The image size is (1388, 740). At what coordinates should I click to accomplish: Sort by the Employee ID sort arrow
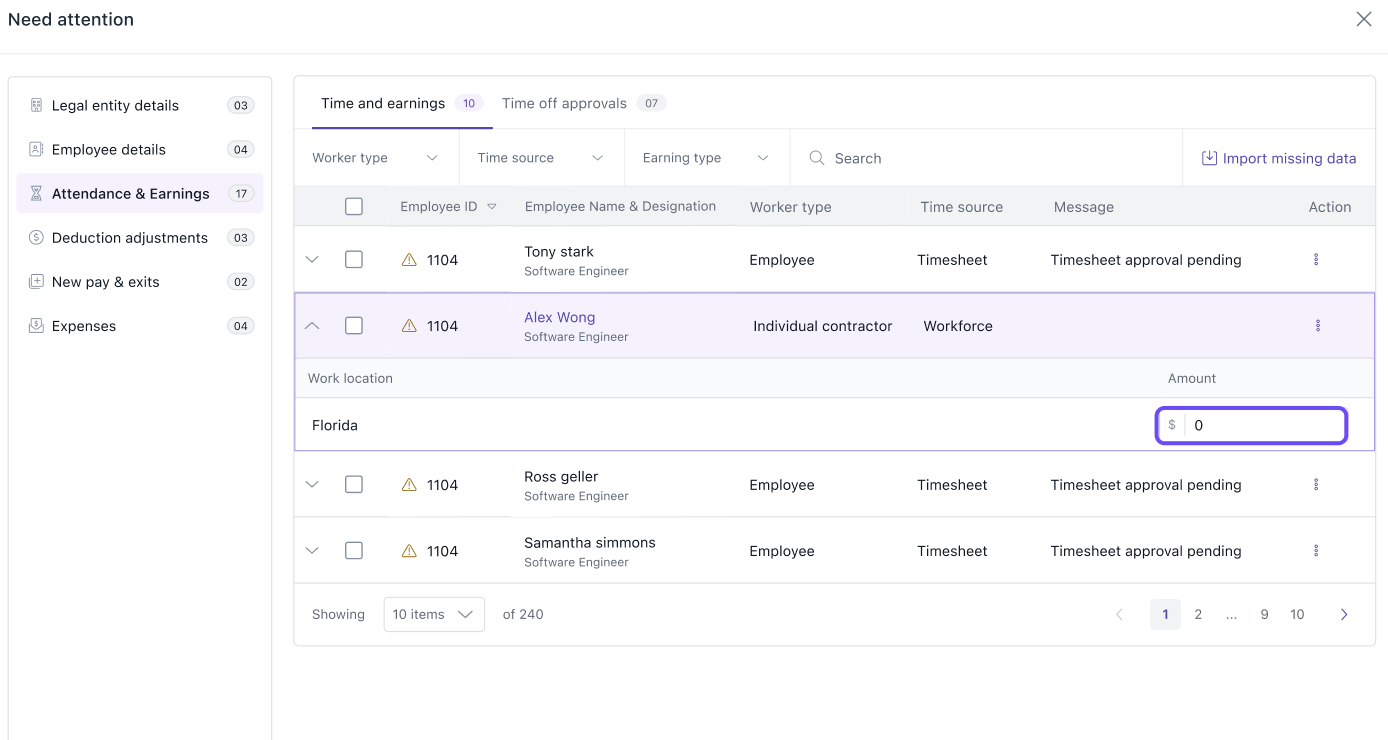point(492,207)
